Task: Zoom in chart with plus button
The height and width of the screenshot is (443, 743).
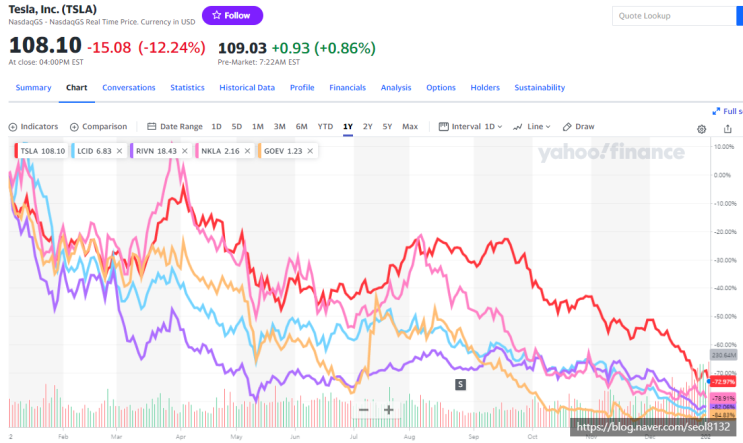Action: 389,410
